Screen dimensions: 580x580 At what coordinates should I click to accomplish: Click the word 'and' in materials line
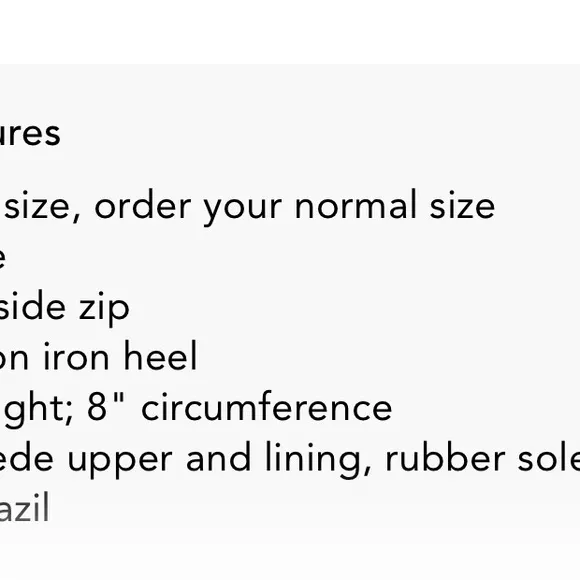(219, 457)
